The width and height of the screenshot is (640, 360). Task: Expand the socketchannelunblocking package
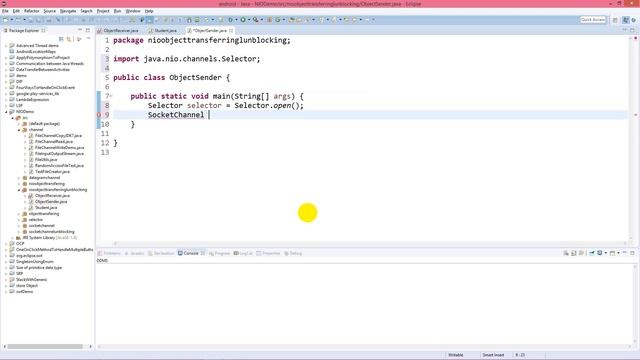pyautogui.click(x=19, y=232)
